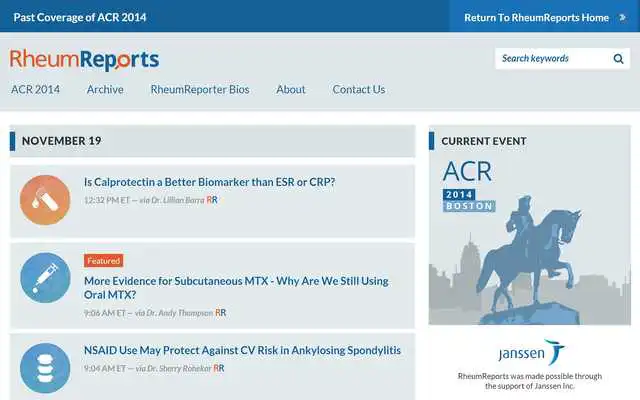Screen dimensions: 640x400
Task: Click the RR badge beside Dr. Andy Thompson
Action: coord(220,313)
